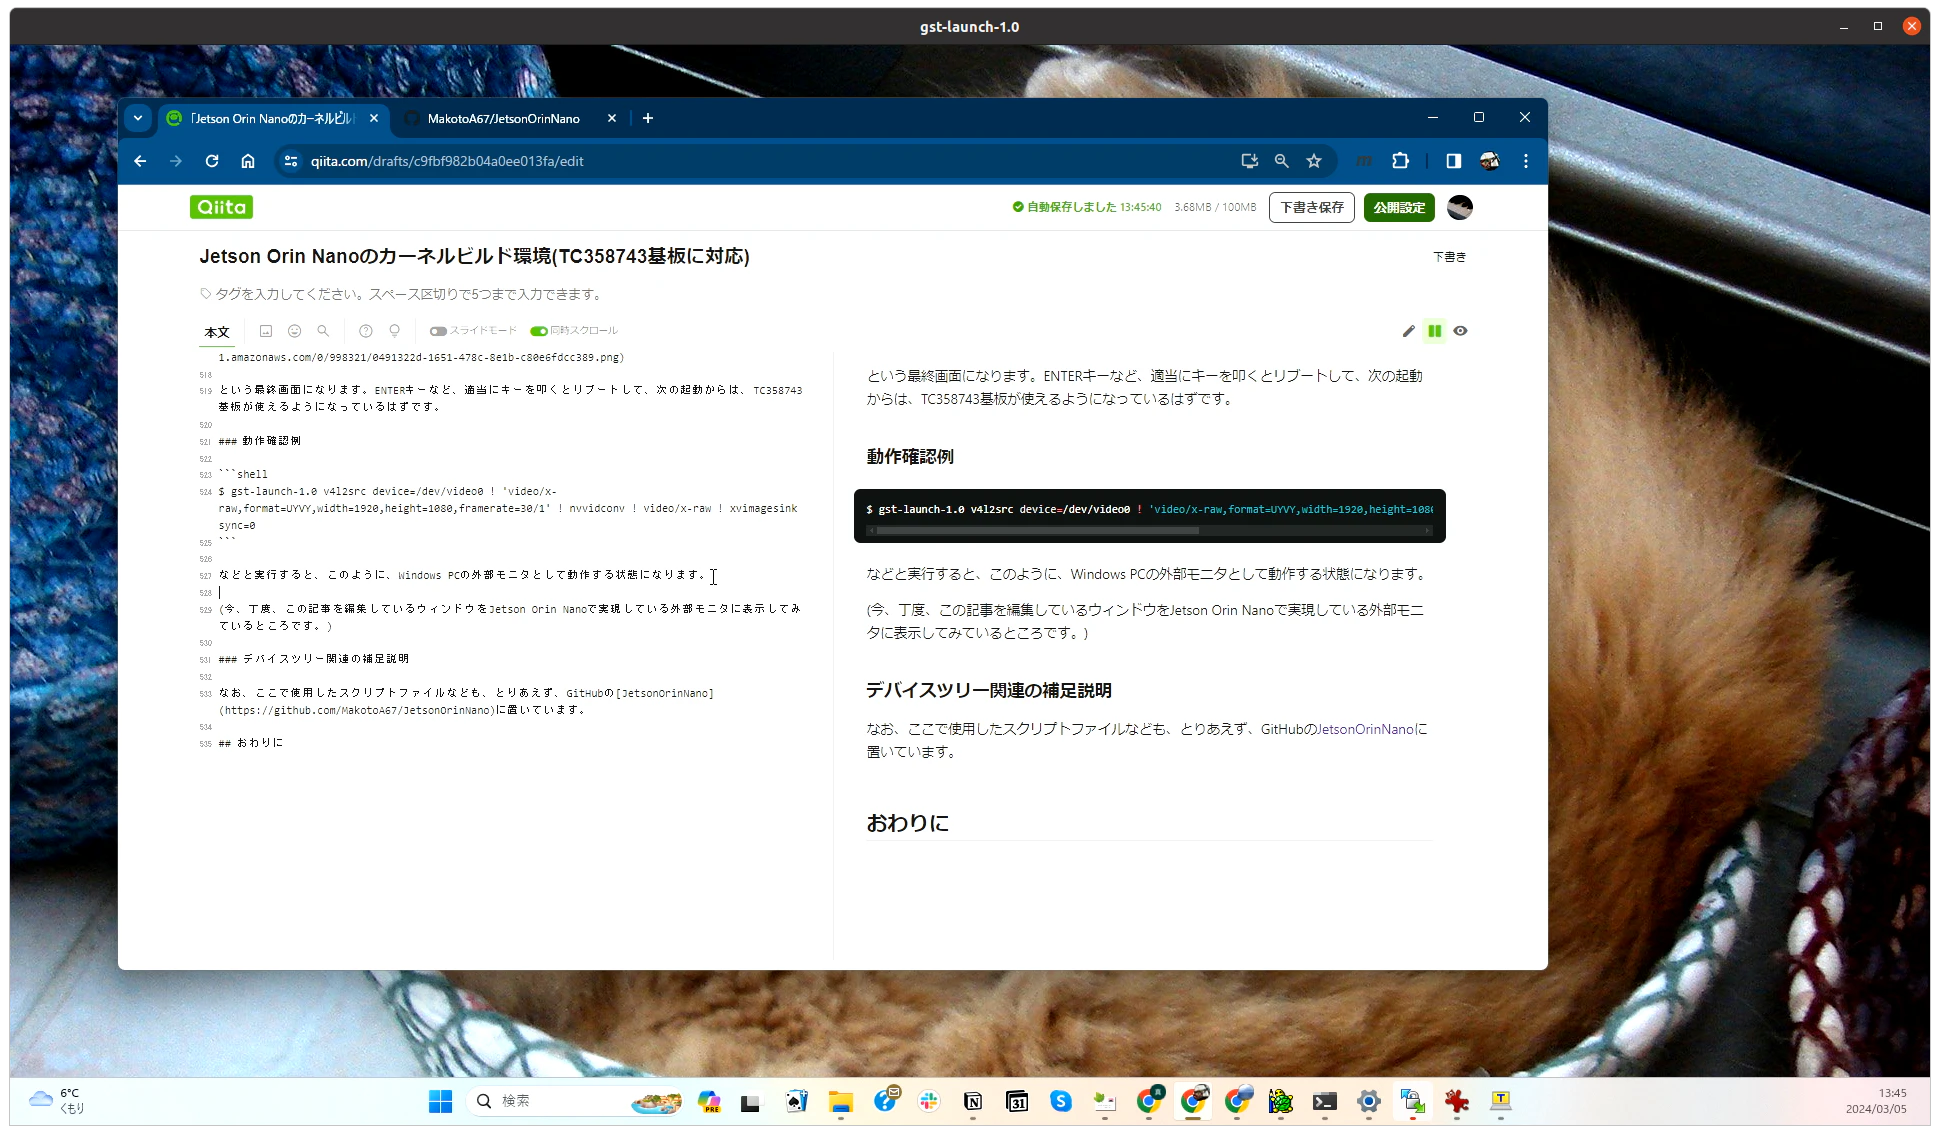1940x1135 pixels.
Task: Show preview only with the eye icon
Action: pyautogui.click(x=1460, y=331)
